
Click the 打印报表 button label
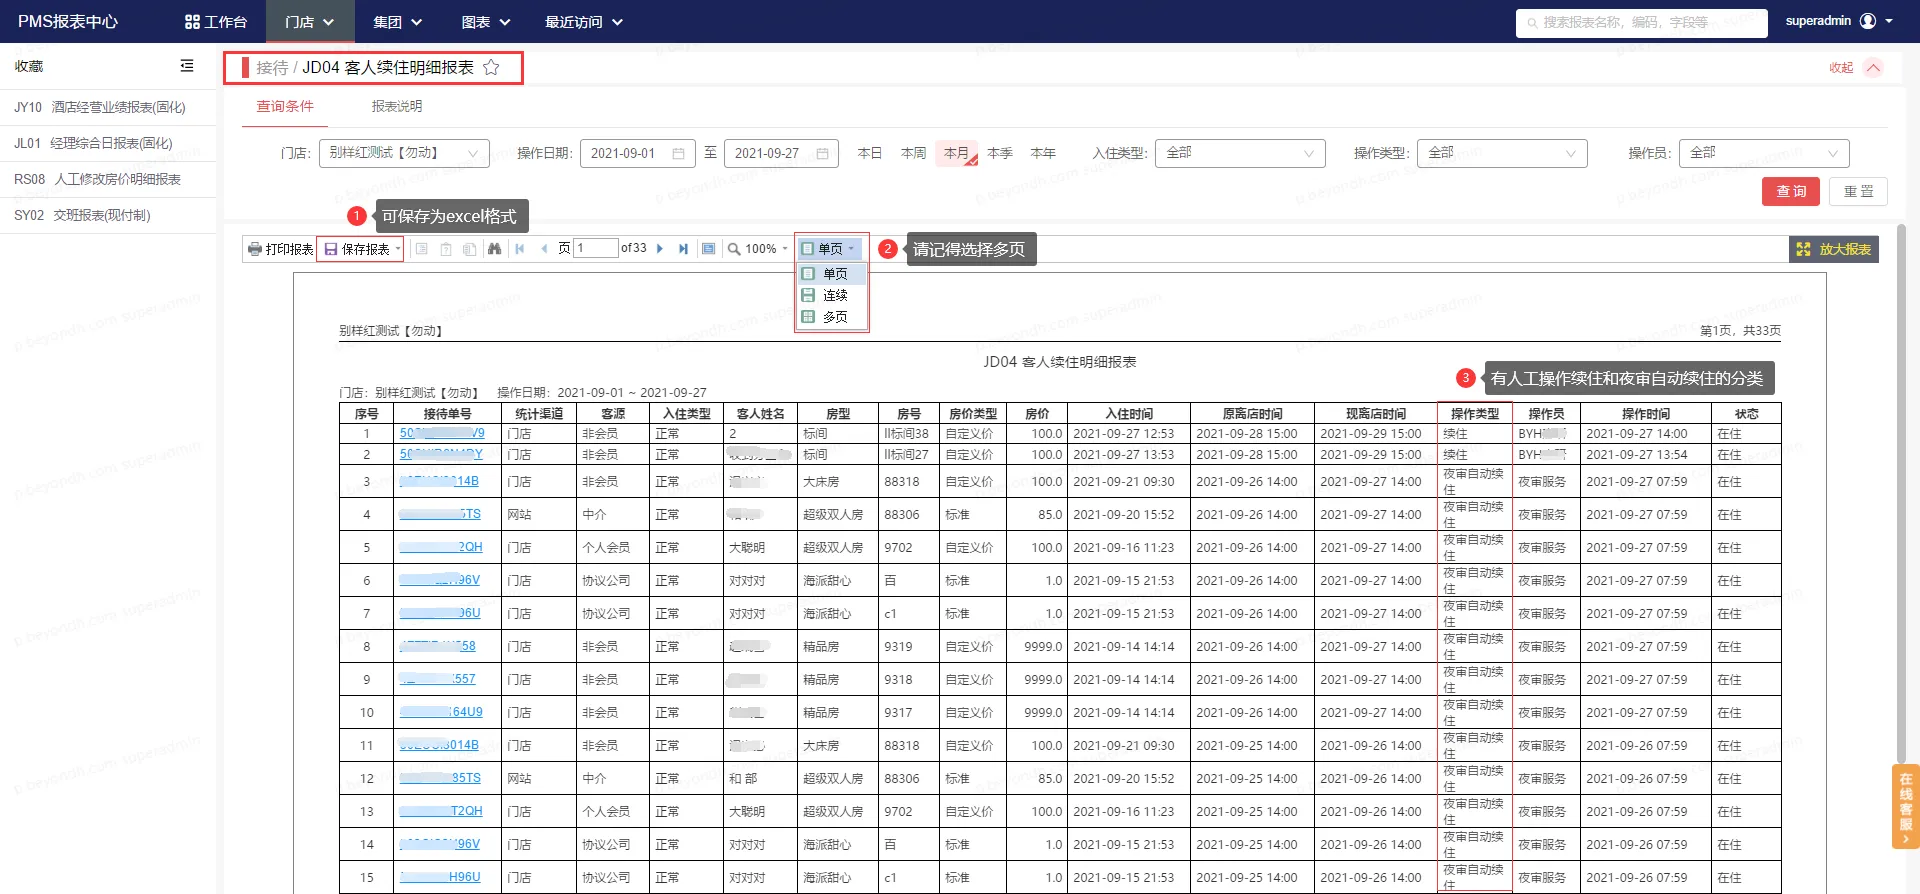[x=289, y=249]
